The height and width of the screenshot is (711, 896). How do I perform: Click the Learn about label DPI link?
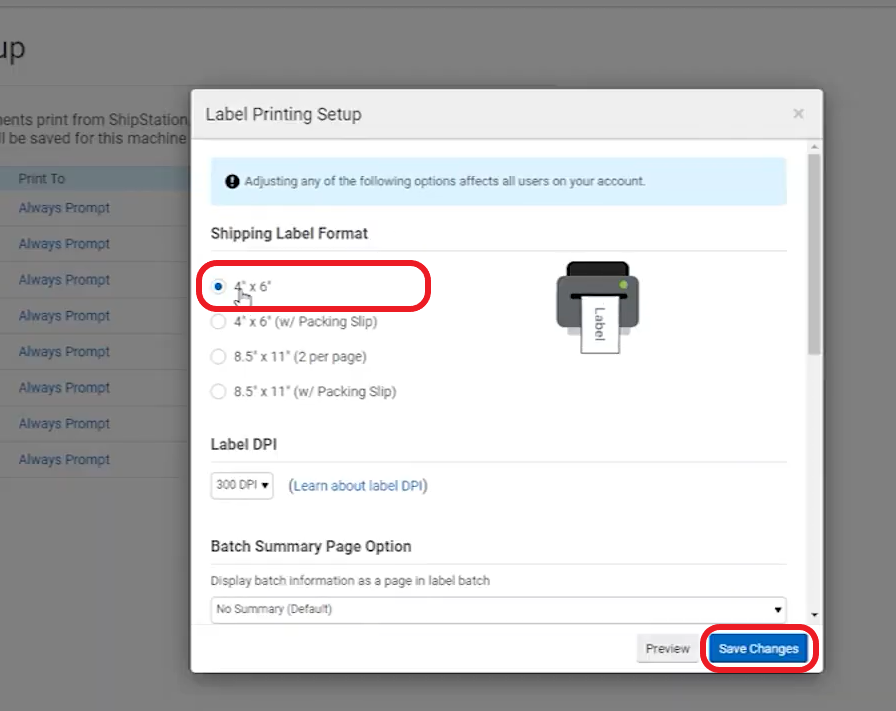tap(360, 485)
